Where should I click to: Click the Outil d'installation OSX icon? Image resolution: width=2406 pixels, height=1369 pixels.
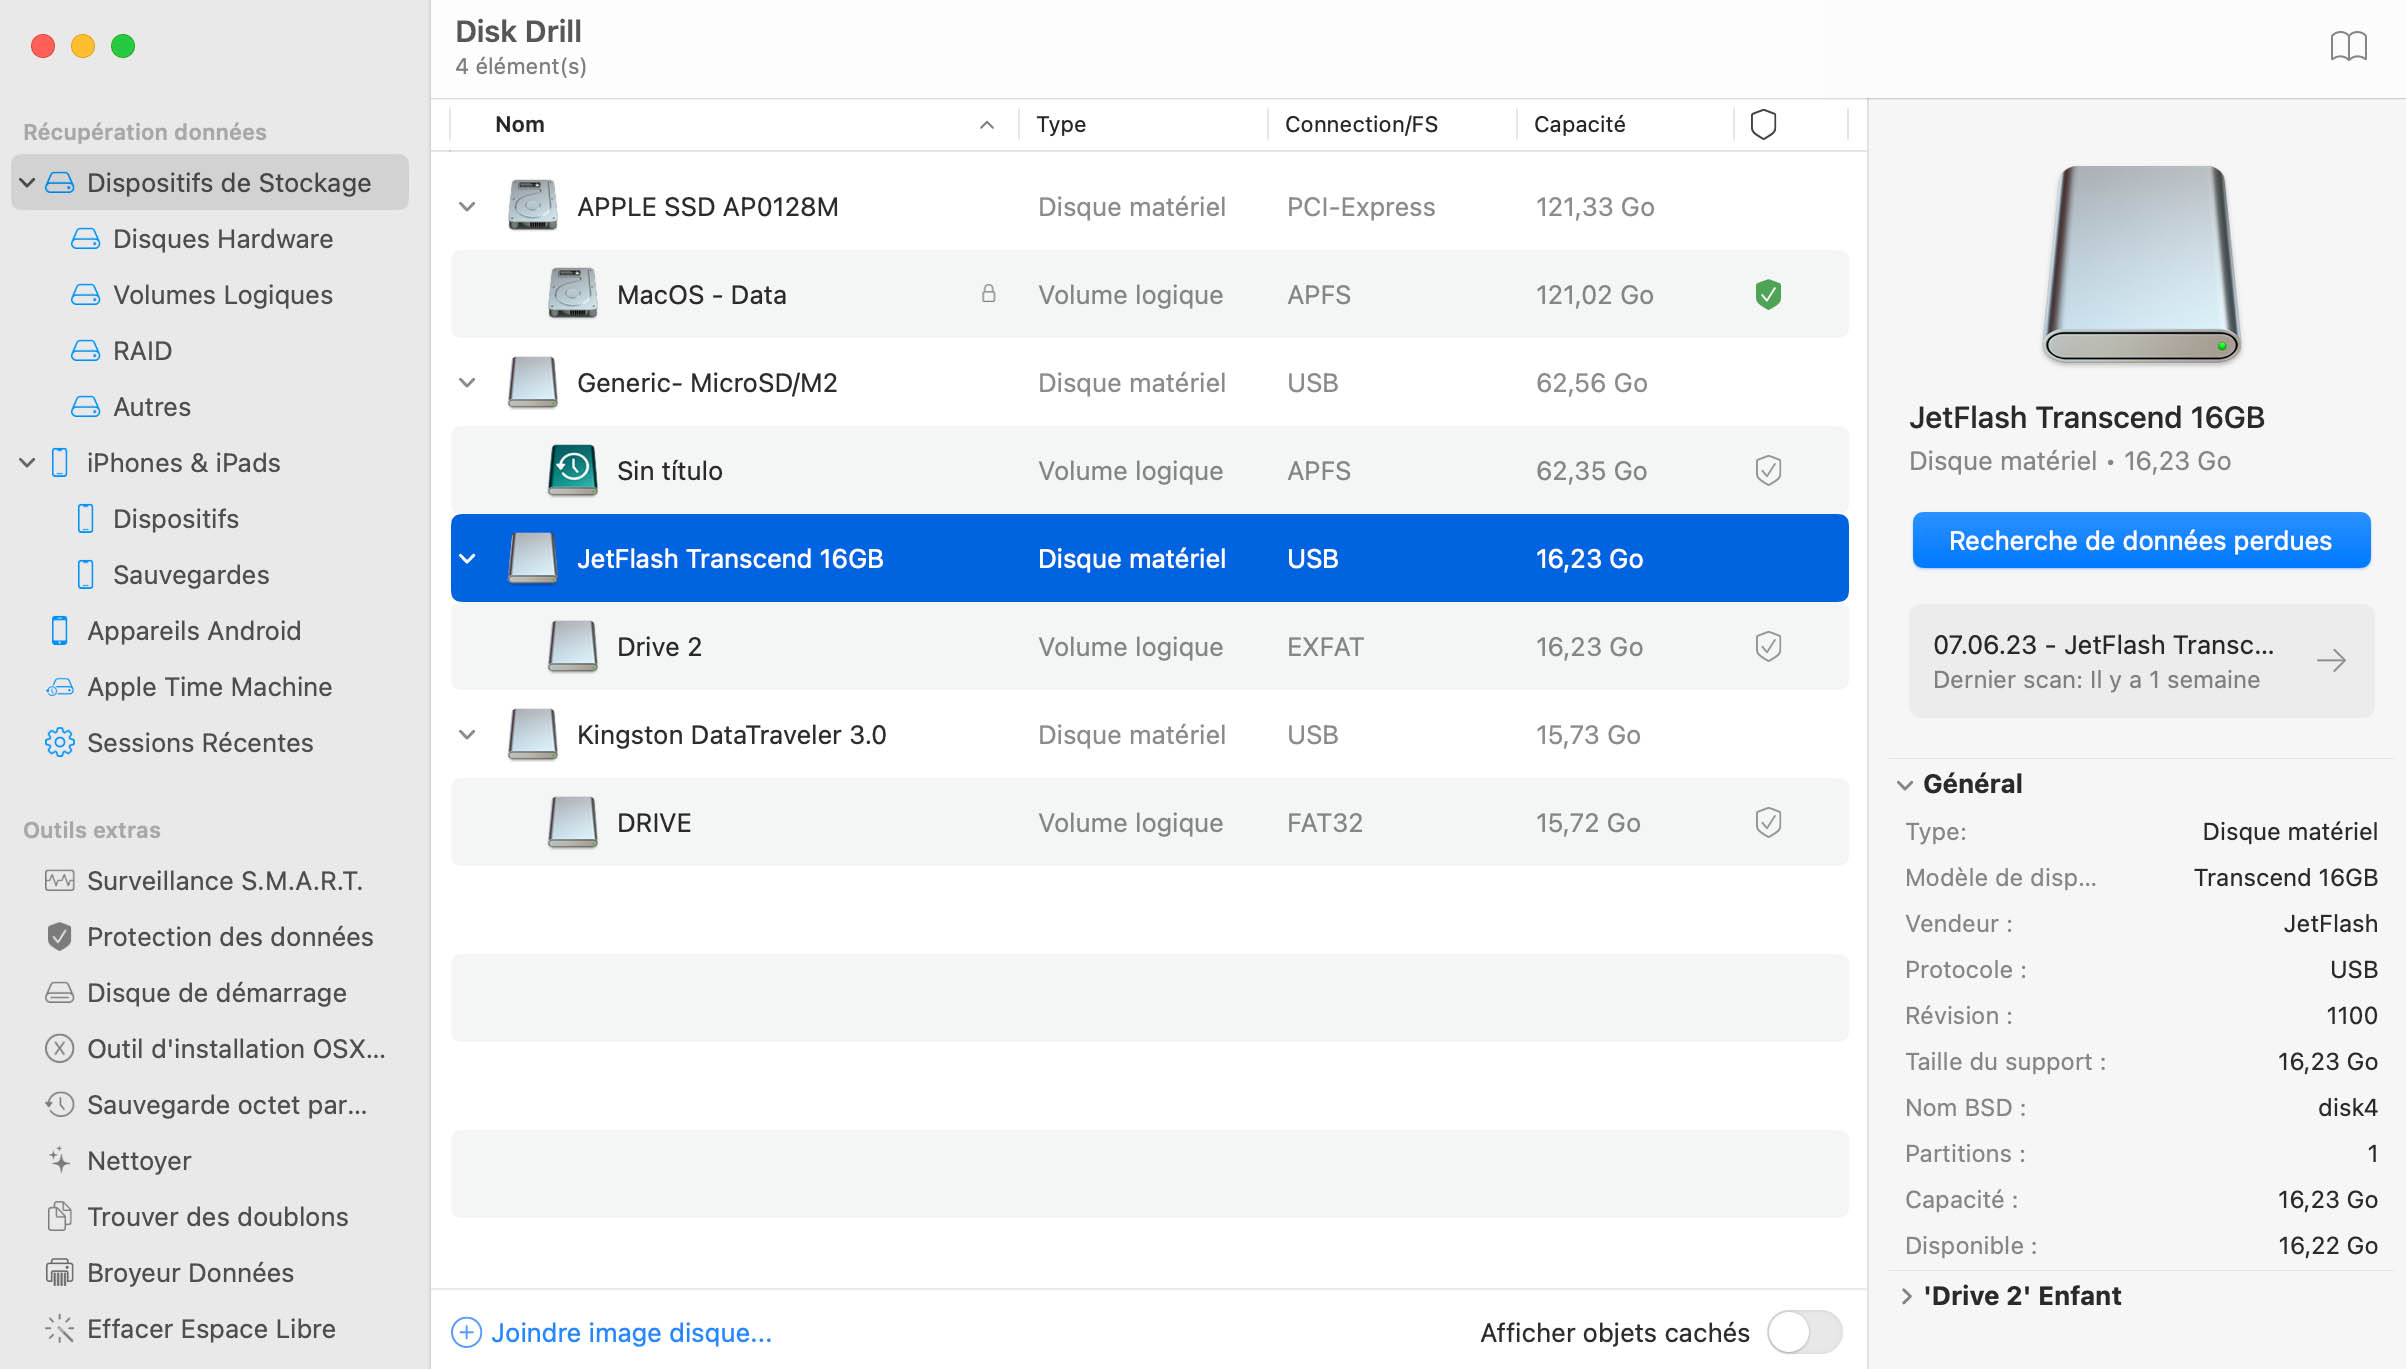[60, 1049]
